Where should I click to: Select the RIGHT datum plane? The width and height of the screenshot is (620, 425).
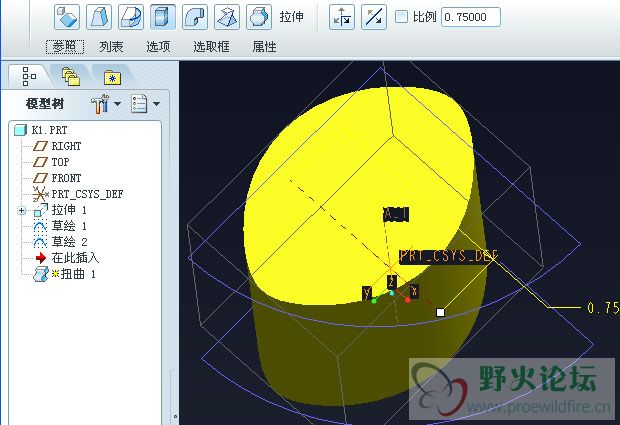point(57,146)
